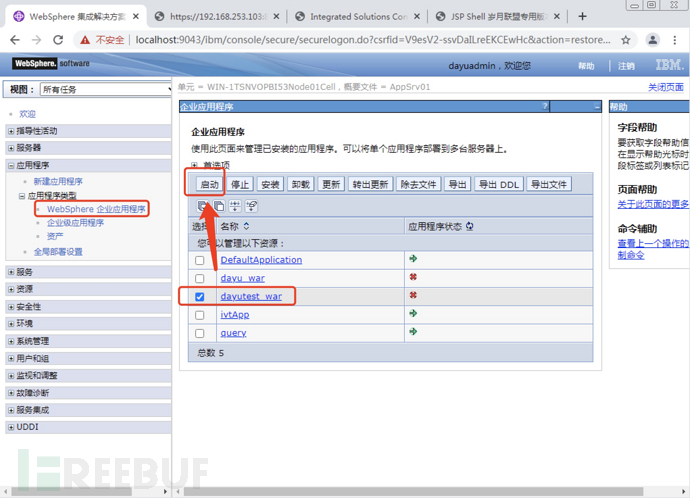Image resolution: width=690 pixels, height=498 pixels.
Task: Click the 启动 button
Action: 209,184
